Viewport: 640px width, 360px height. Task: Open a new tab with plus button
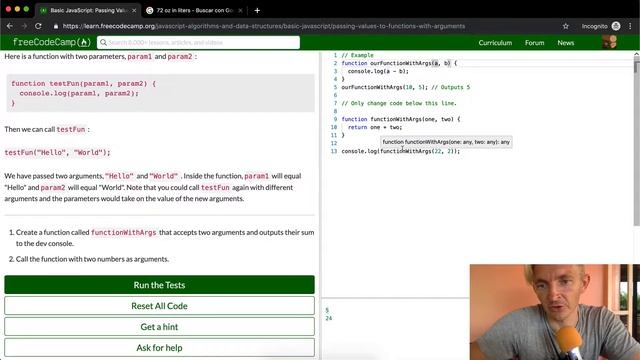pyautogui.click(x=257, y=11)
